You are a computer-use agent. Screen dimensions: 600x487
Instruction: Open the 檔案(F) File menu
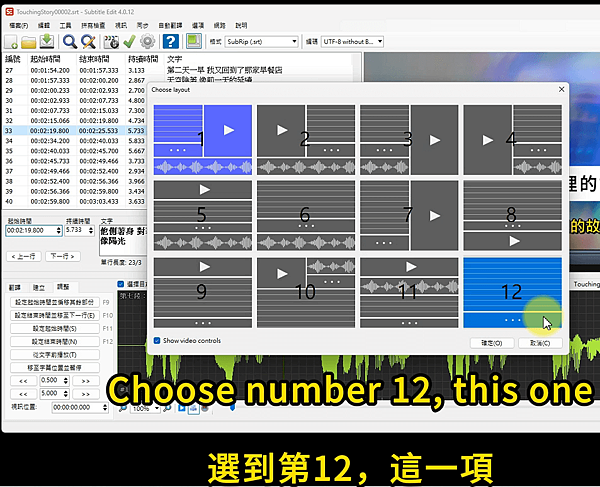[x=18, y=25]
